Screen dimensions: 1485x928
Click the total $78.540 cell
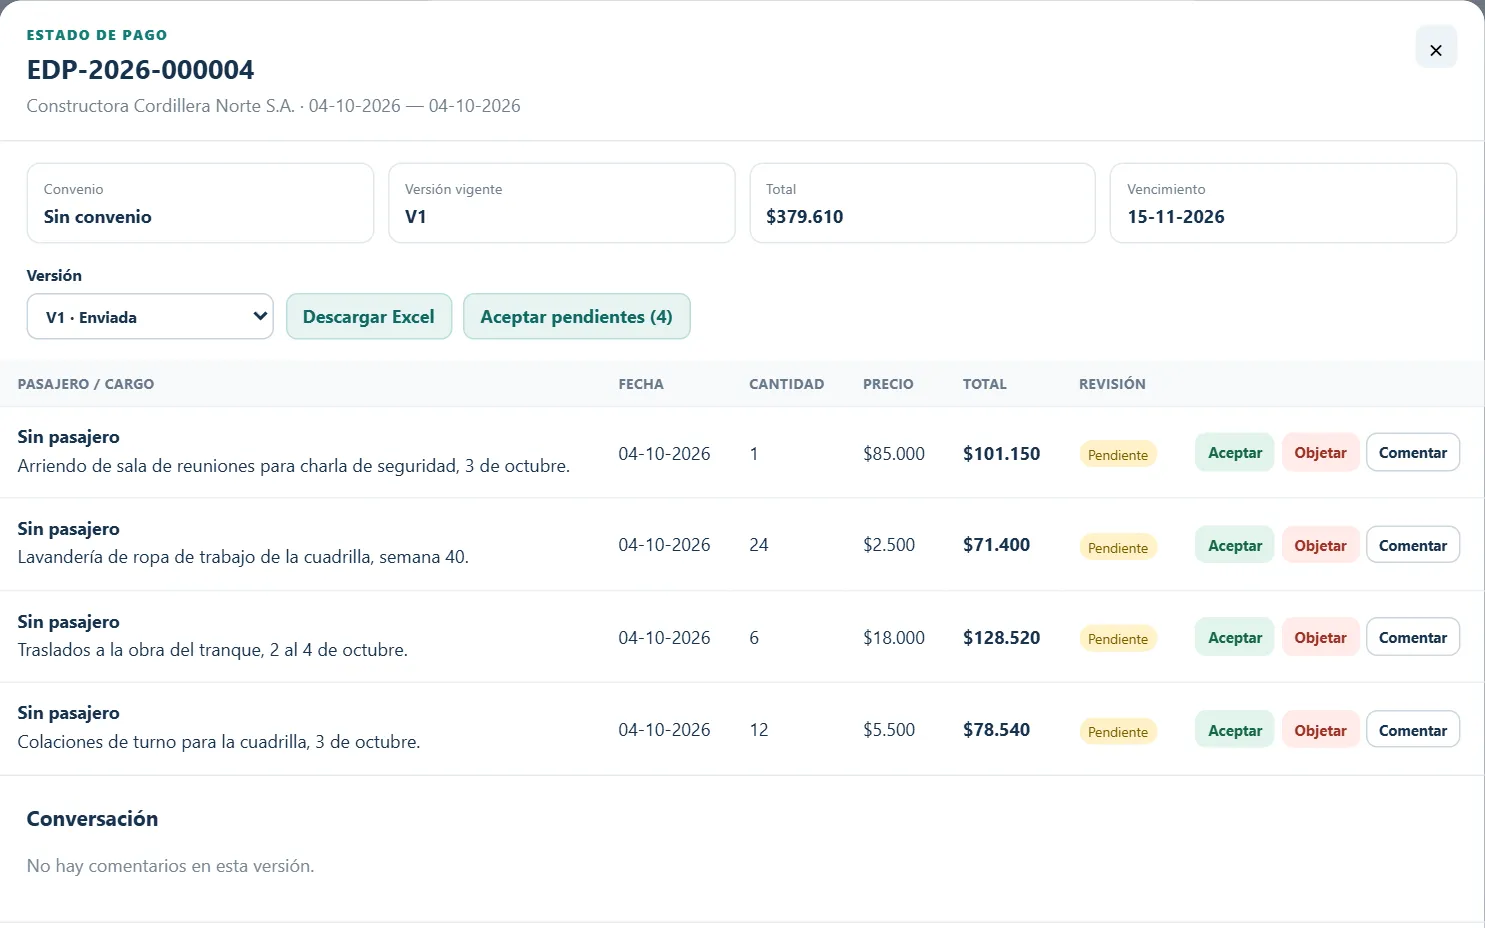[996, 730]
